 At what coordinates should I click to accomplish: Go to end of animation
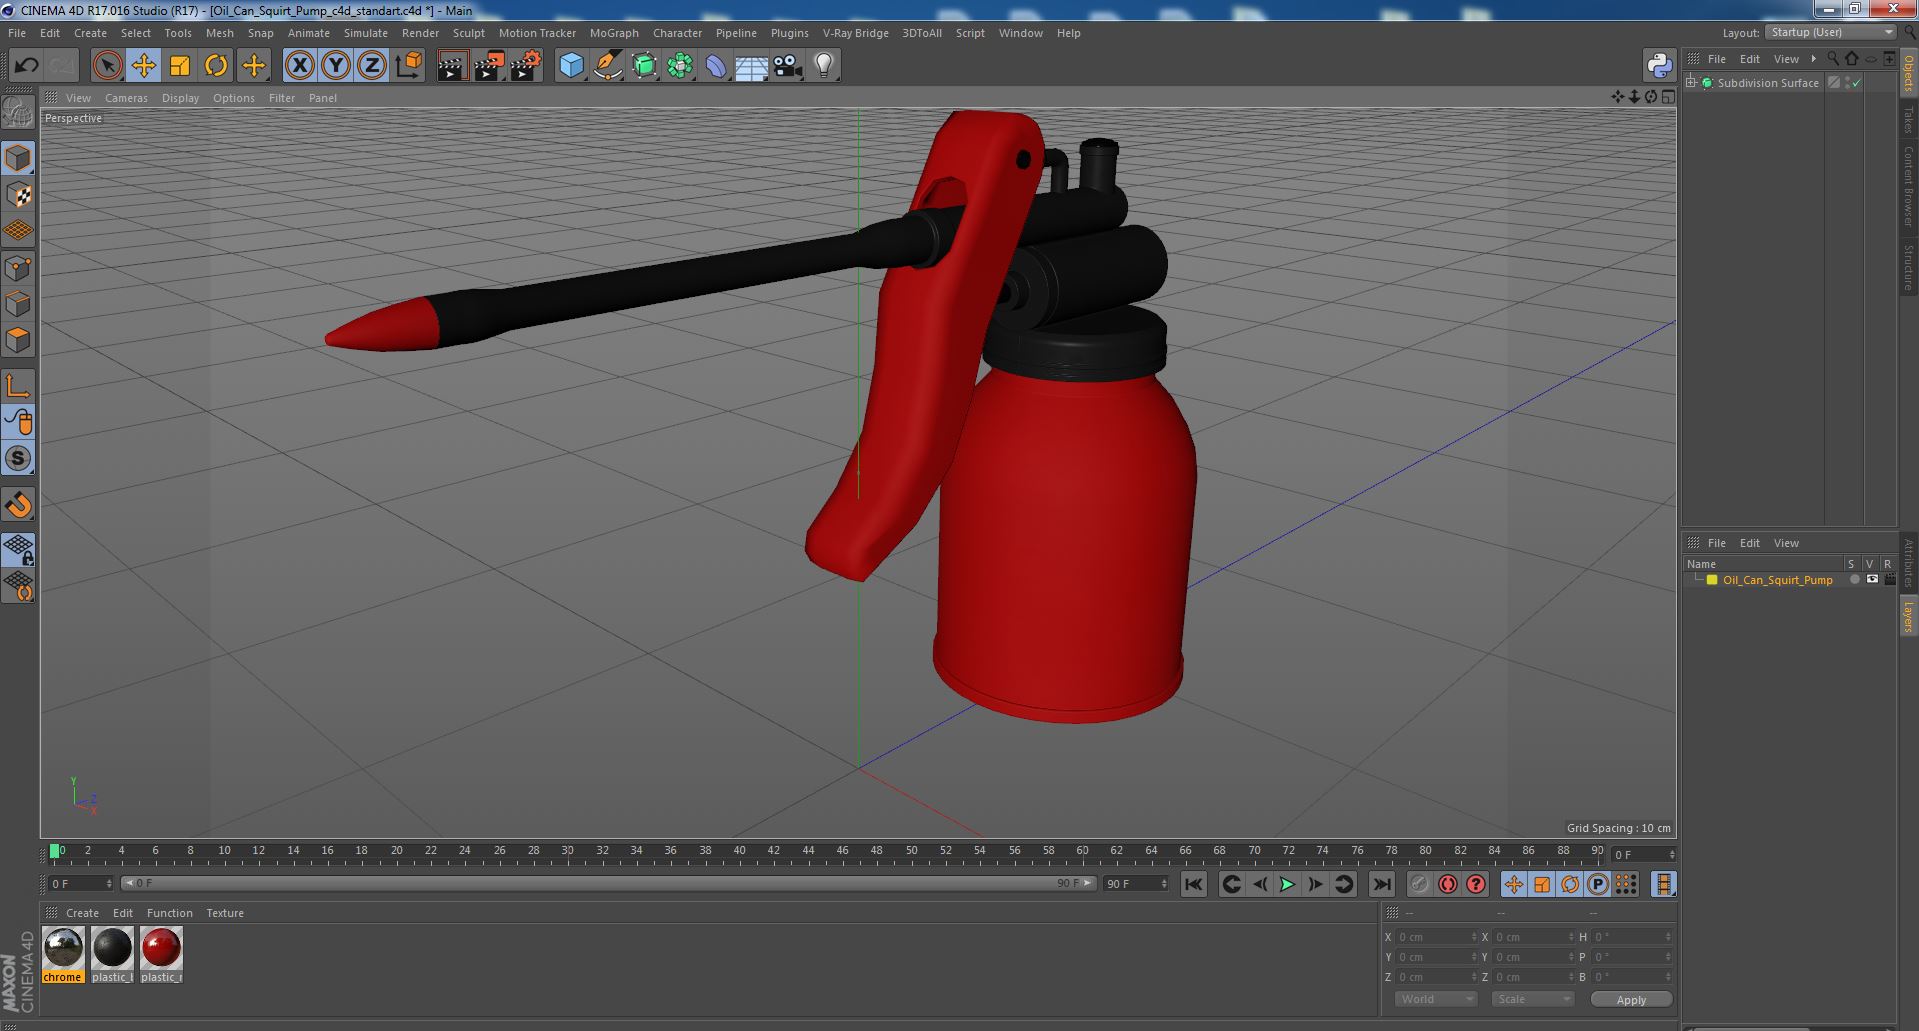1382,884
